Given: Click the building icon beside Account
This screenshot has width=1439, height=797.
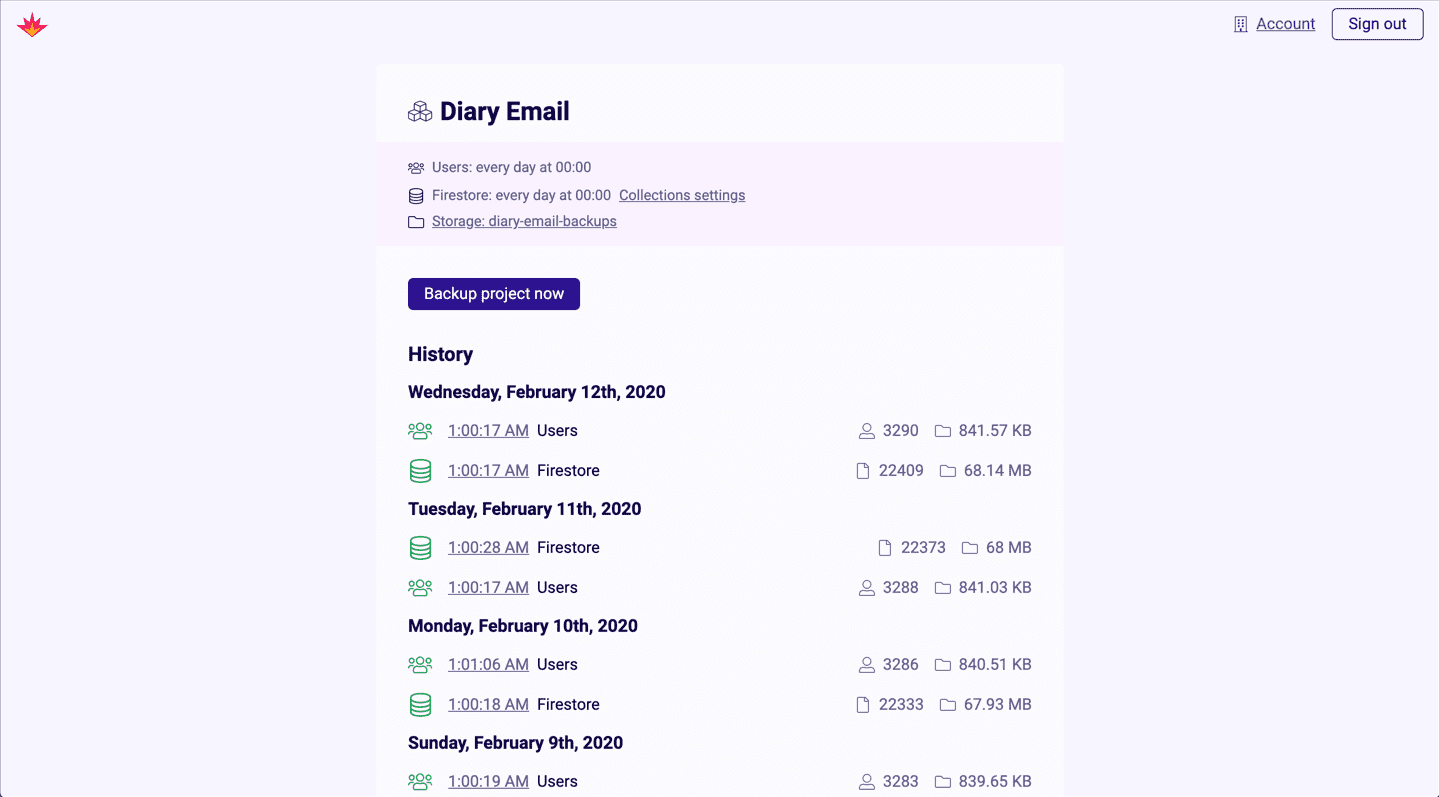Looking at the screenshot, I should pyautogui.click(x=1240, y=25).
